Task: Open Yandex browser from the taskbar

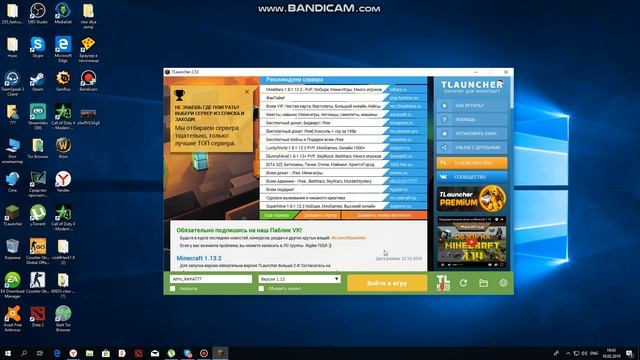Action: coord(73,353)
